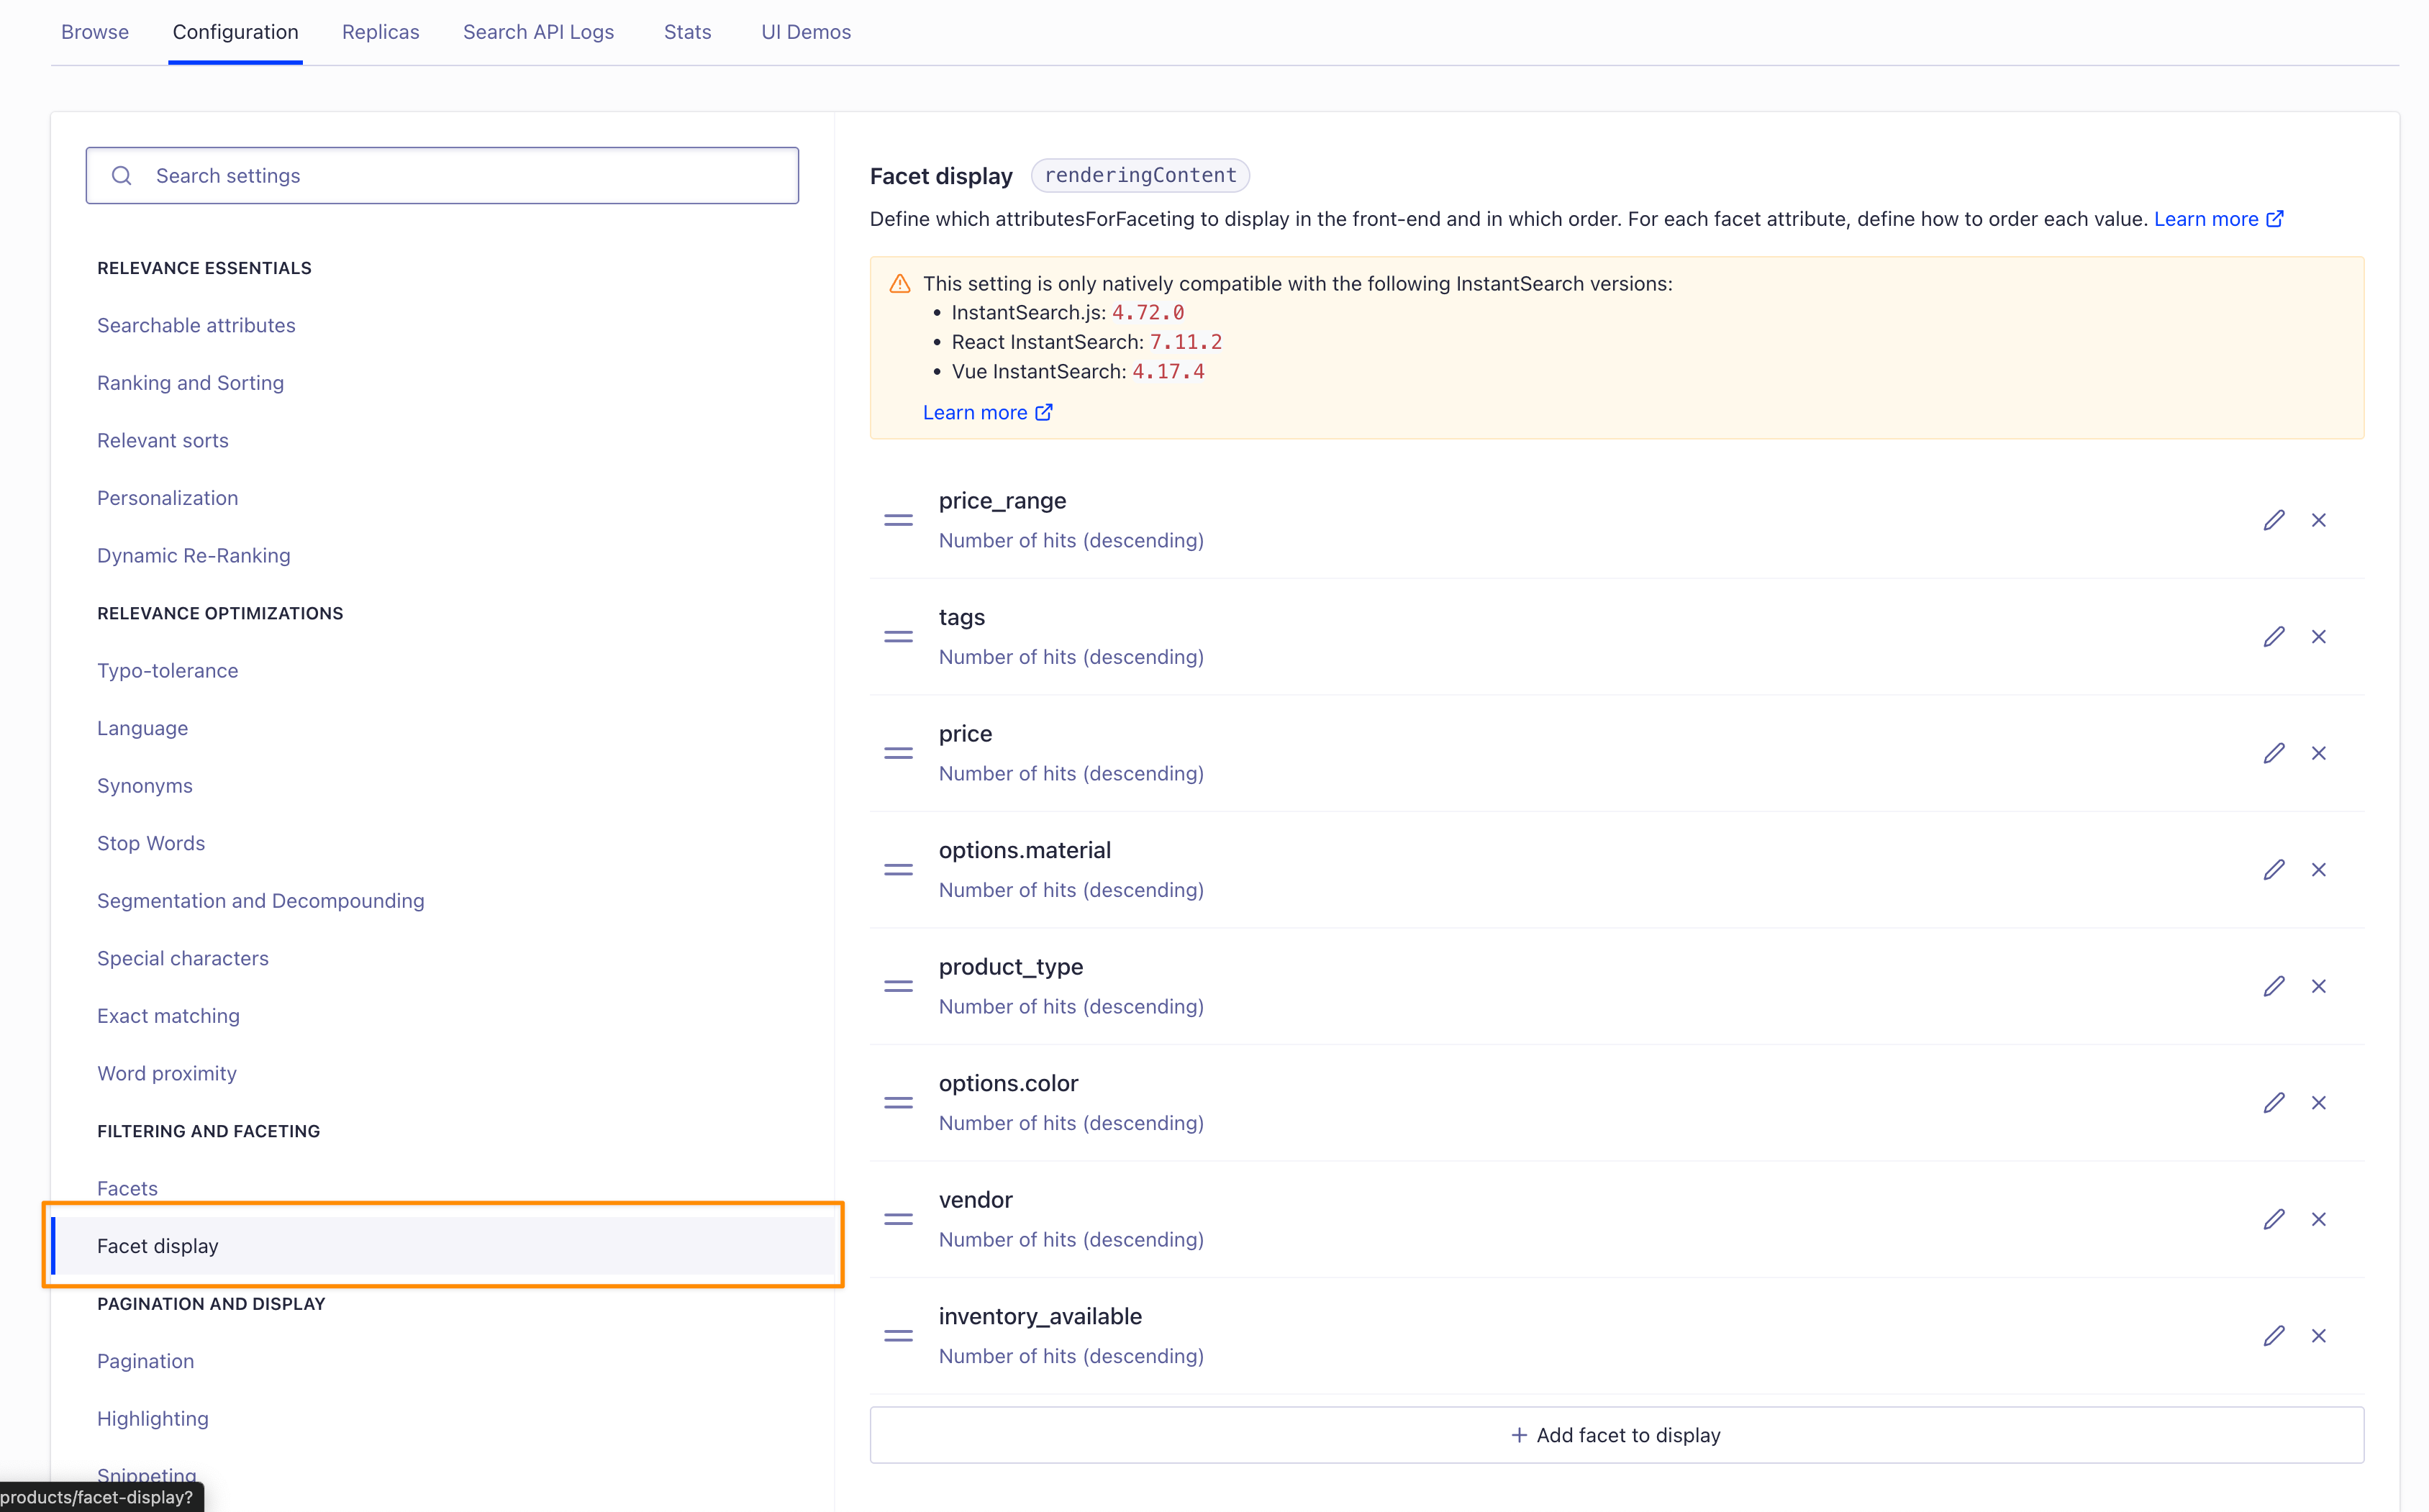Switch to the Browse tab
Image resolution: width=2429 pixels, height=1512 pixels.
click(95, 31)
